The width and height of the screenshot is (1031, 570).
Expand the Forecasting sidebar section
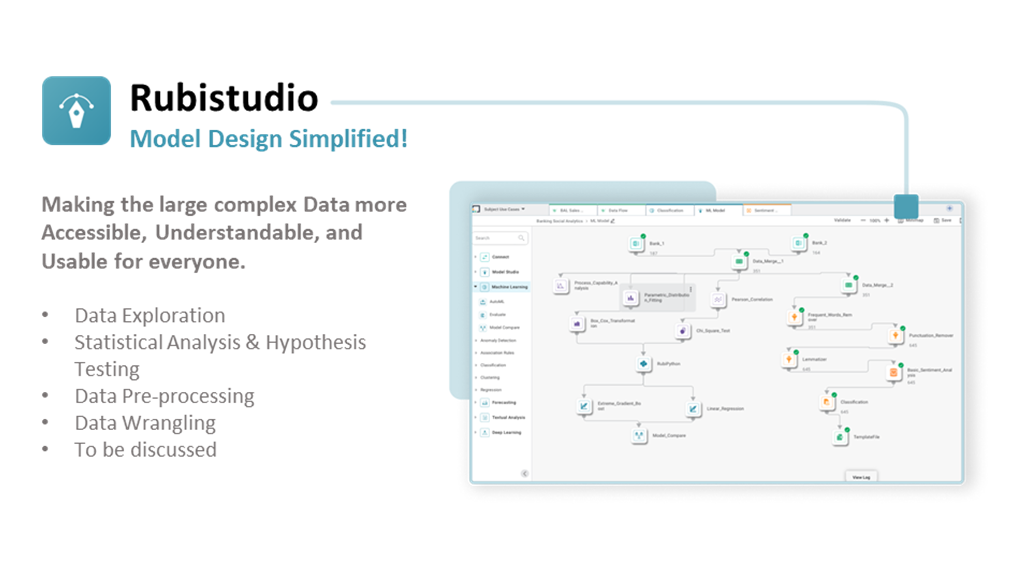pos(476,403)
